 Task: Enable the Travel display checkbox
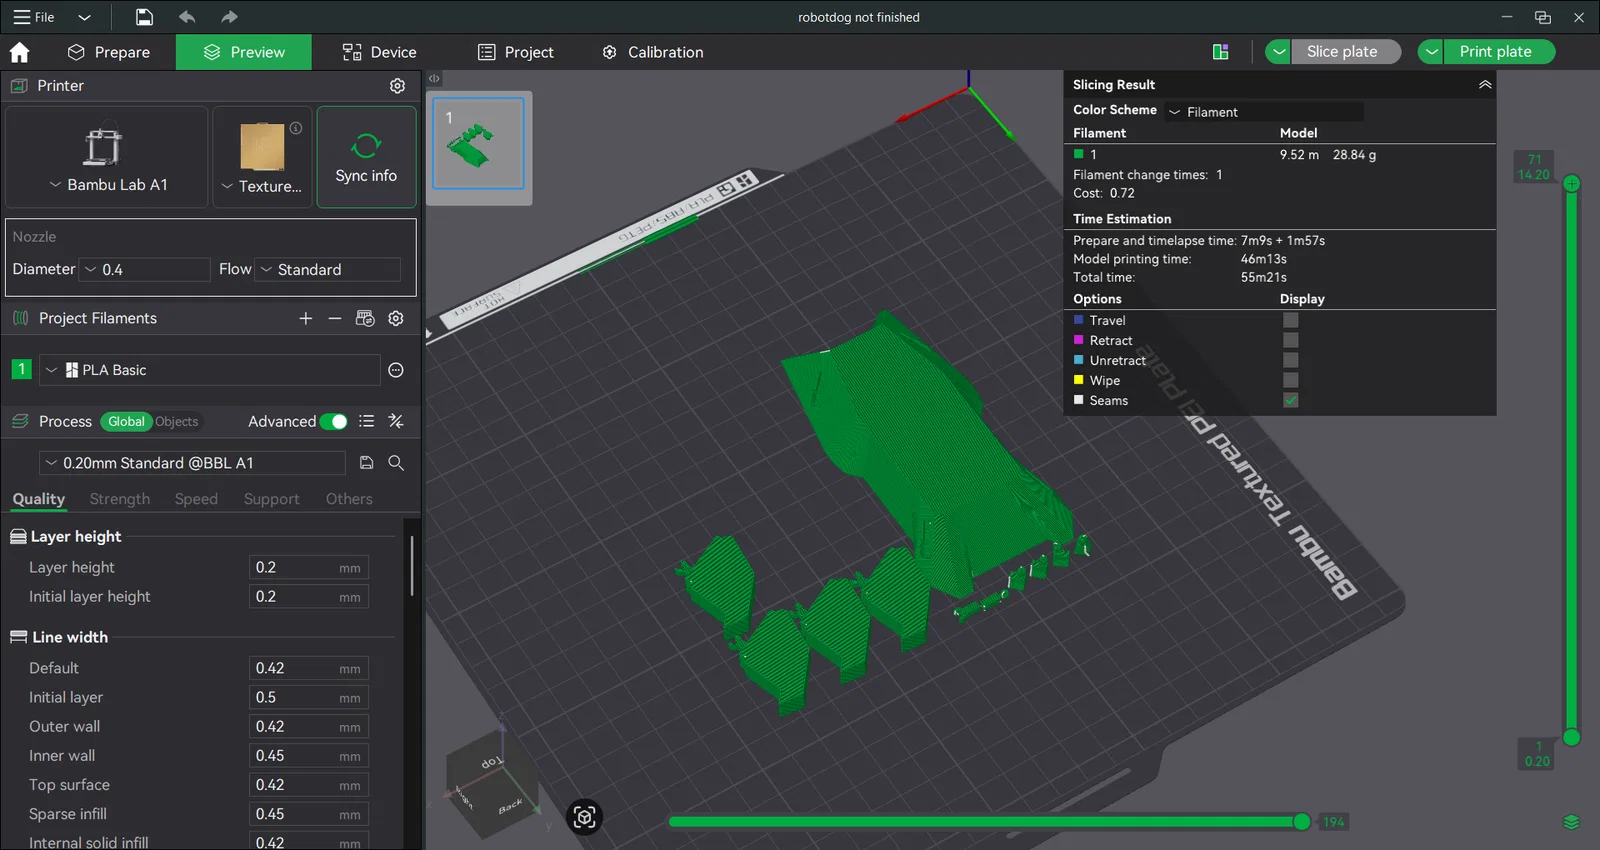1291,320
